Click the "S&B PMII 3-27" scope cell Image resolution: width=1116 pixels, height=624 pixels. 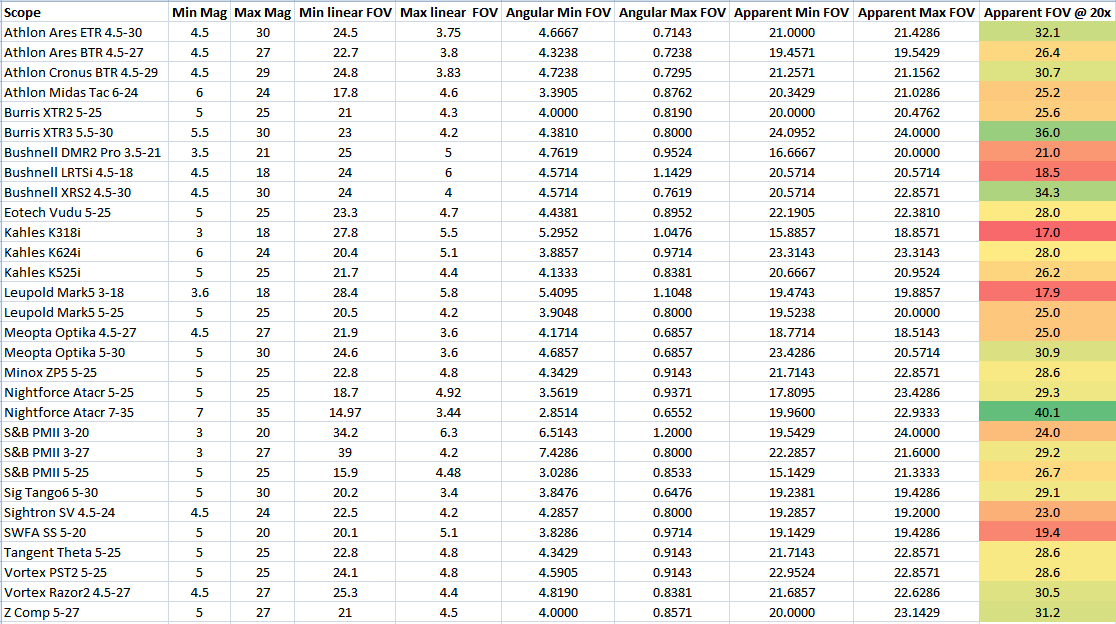pos(84,453)
